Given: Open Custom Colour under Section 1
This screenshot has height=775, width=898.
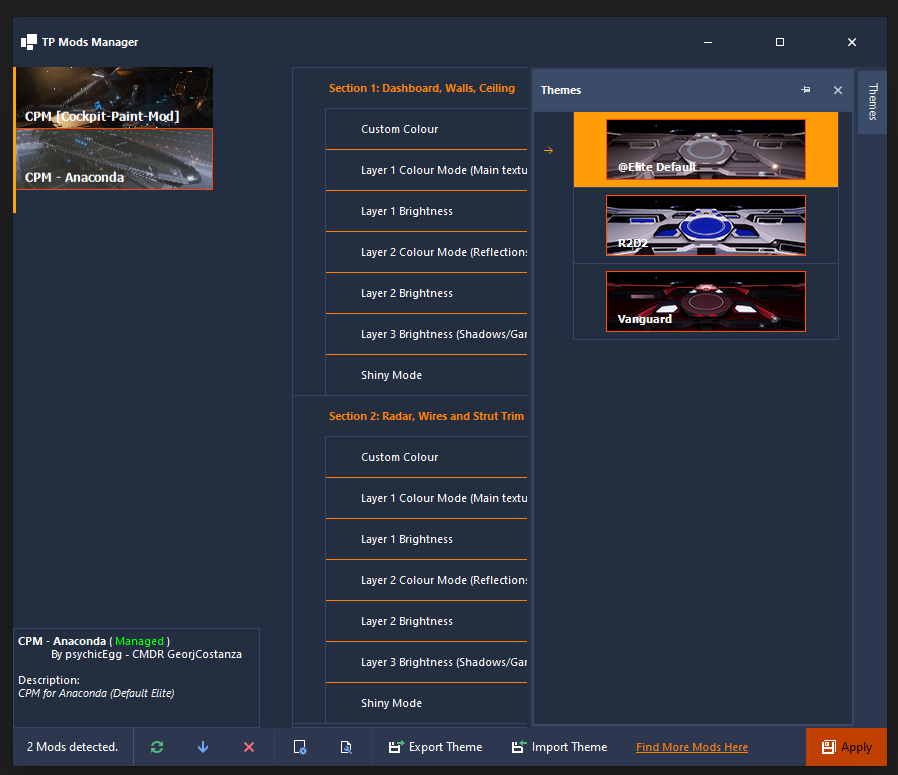Looking at the screenshot, I should 426,129.
